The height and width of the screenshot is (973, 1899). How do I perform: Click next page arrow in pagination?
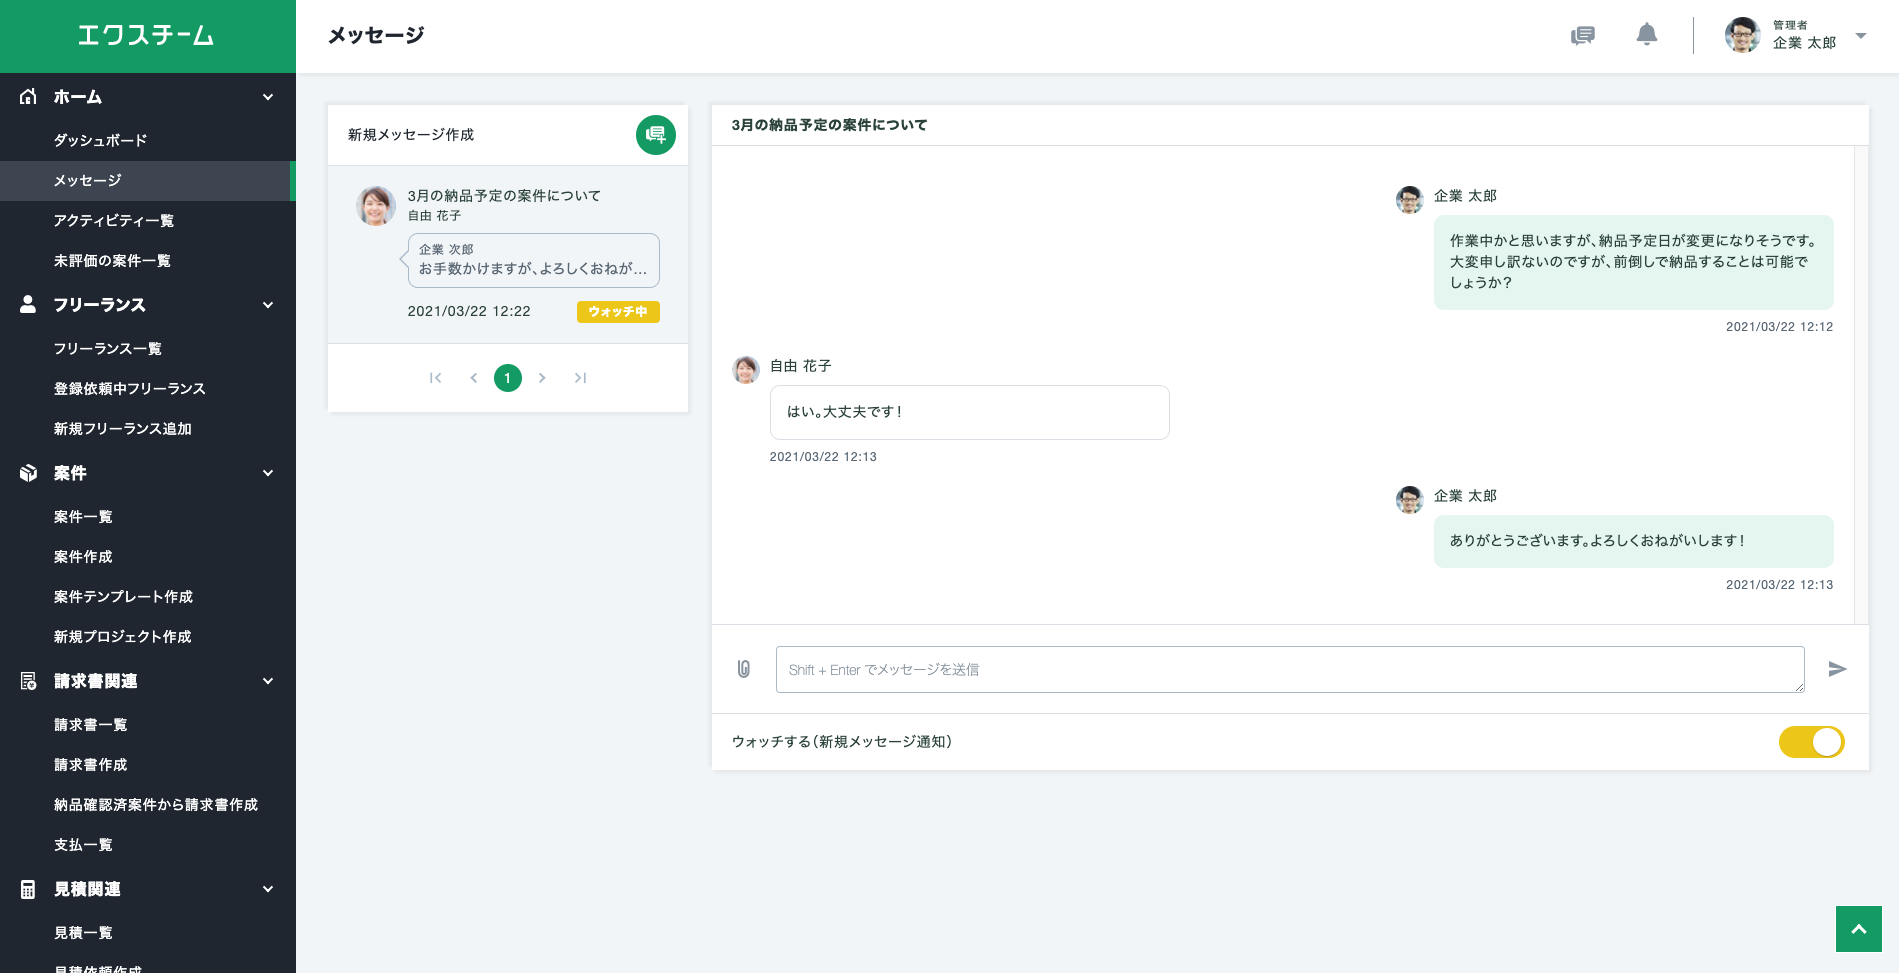pyautogui.click(x=542, y=378)
